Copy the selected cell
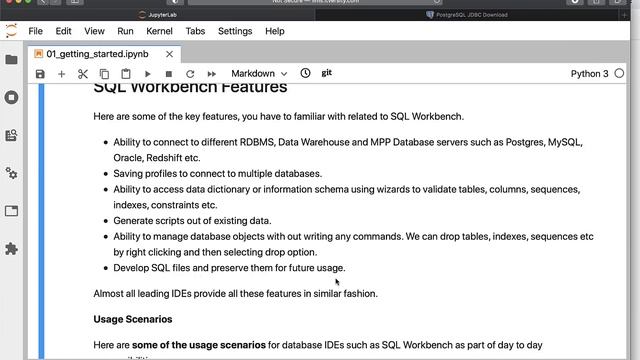This screenshot has height=360, width=640. pyautogui.click(x=104, y=74)
